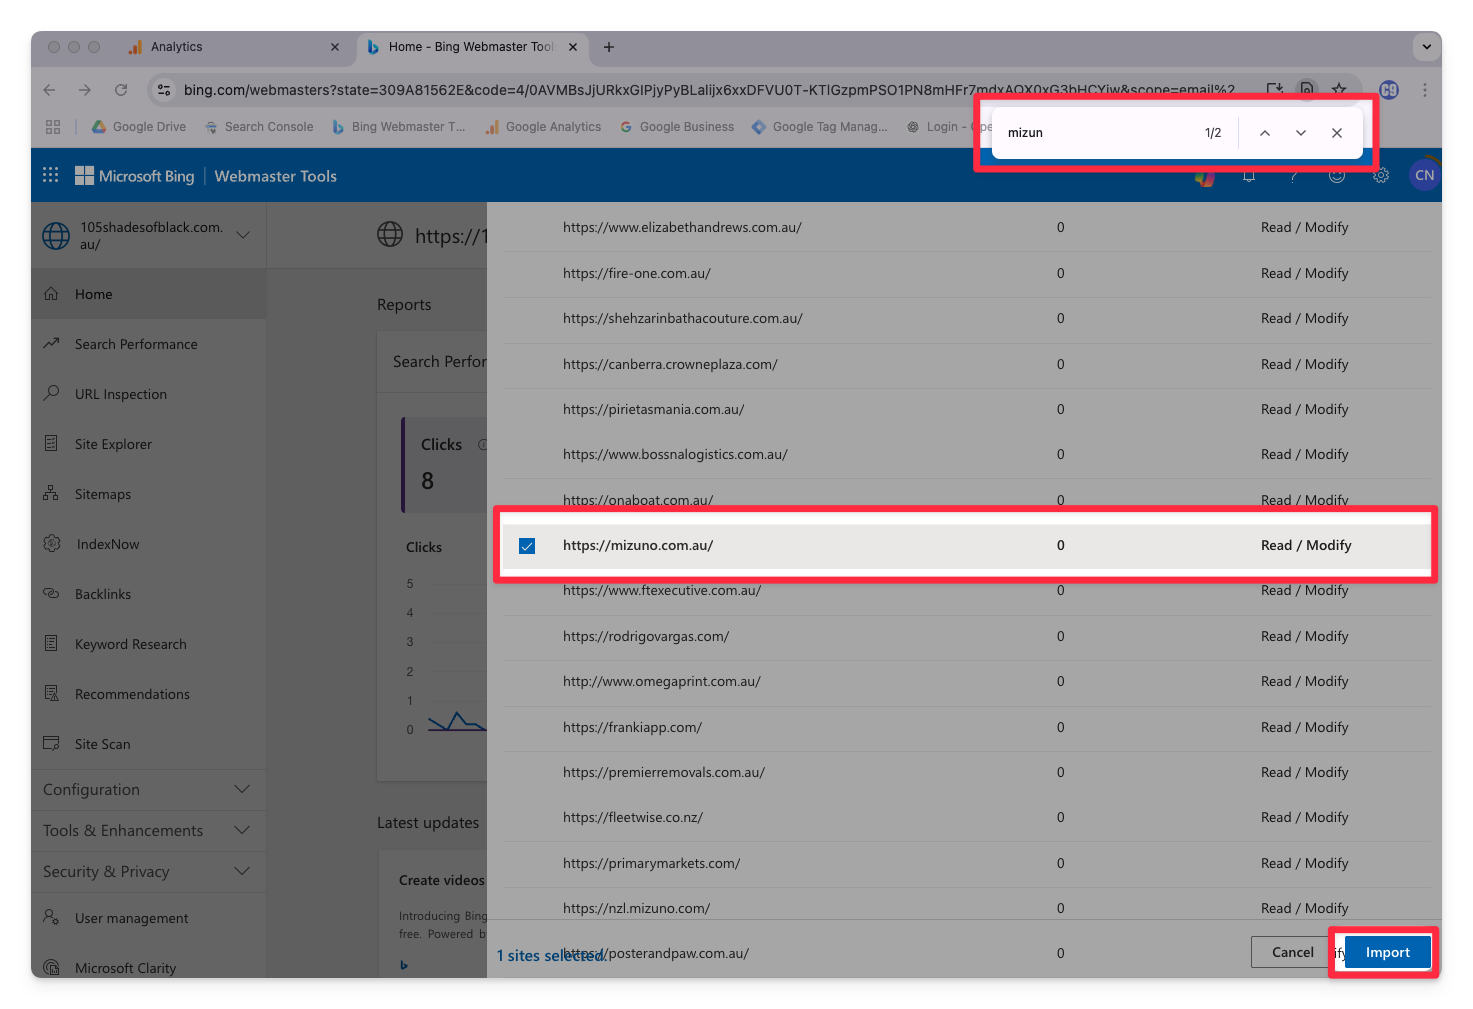The width and height of the screenshot is (1473, 1009).
Task: Click the Microsoft apps grid launcher icon
Action: pyautogui.click(x=51, y=175)
